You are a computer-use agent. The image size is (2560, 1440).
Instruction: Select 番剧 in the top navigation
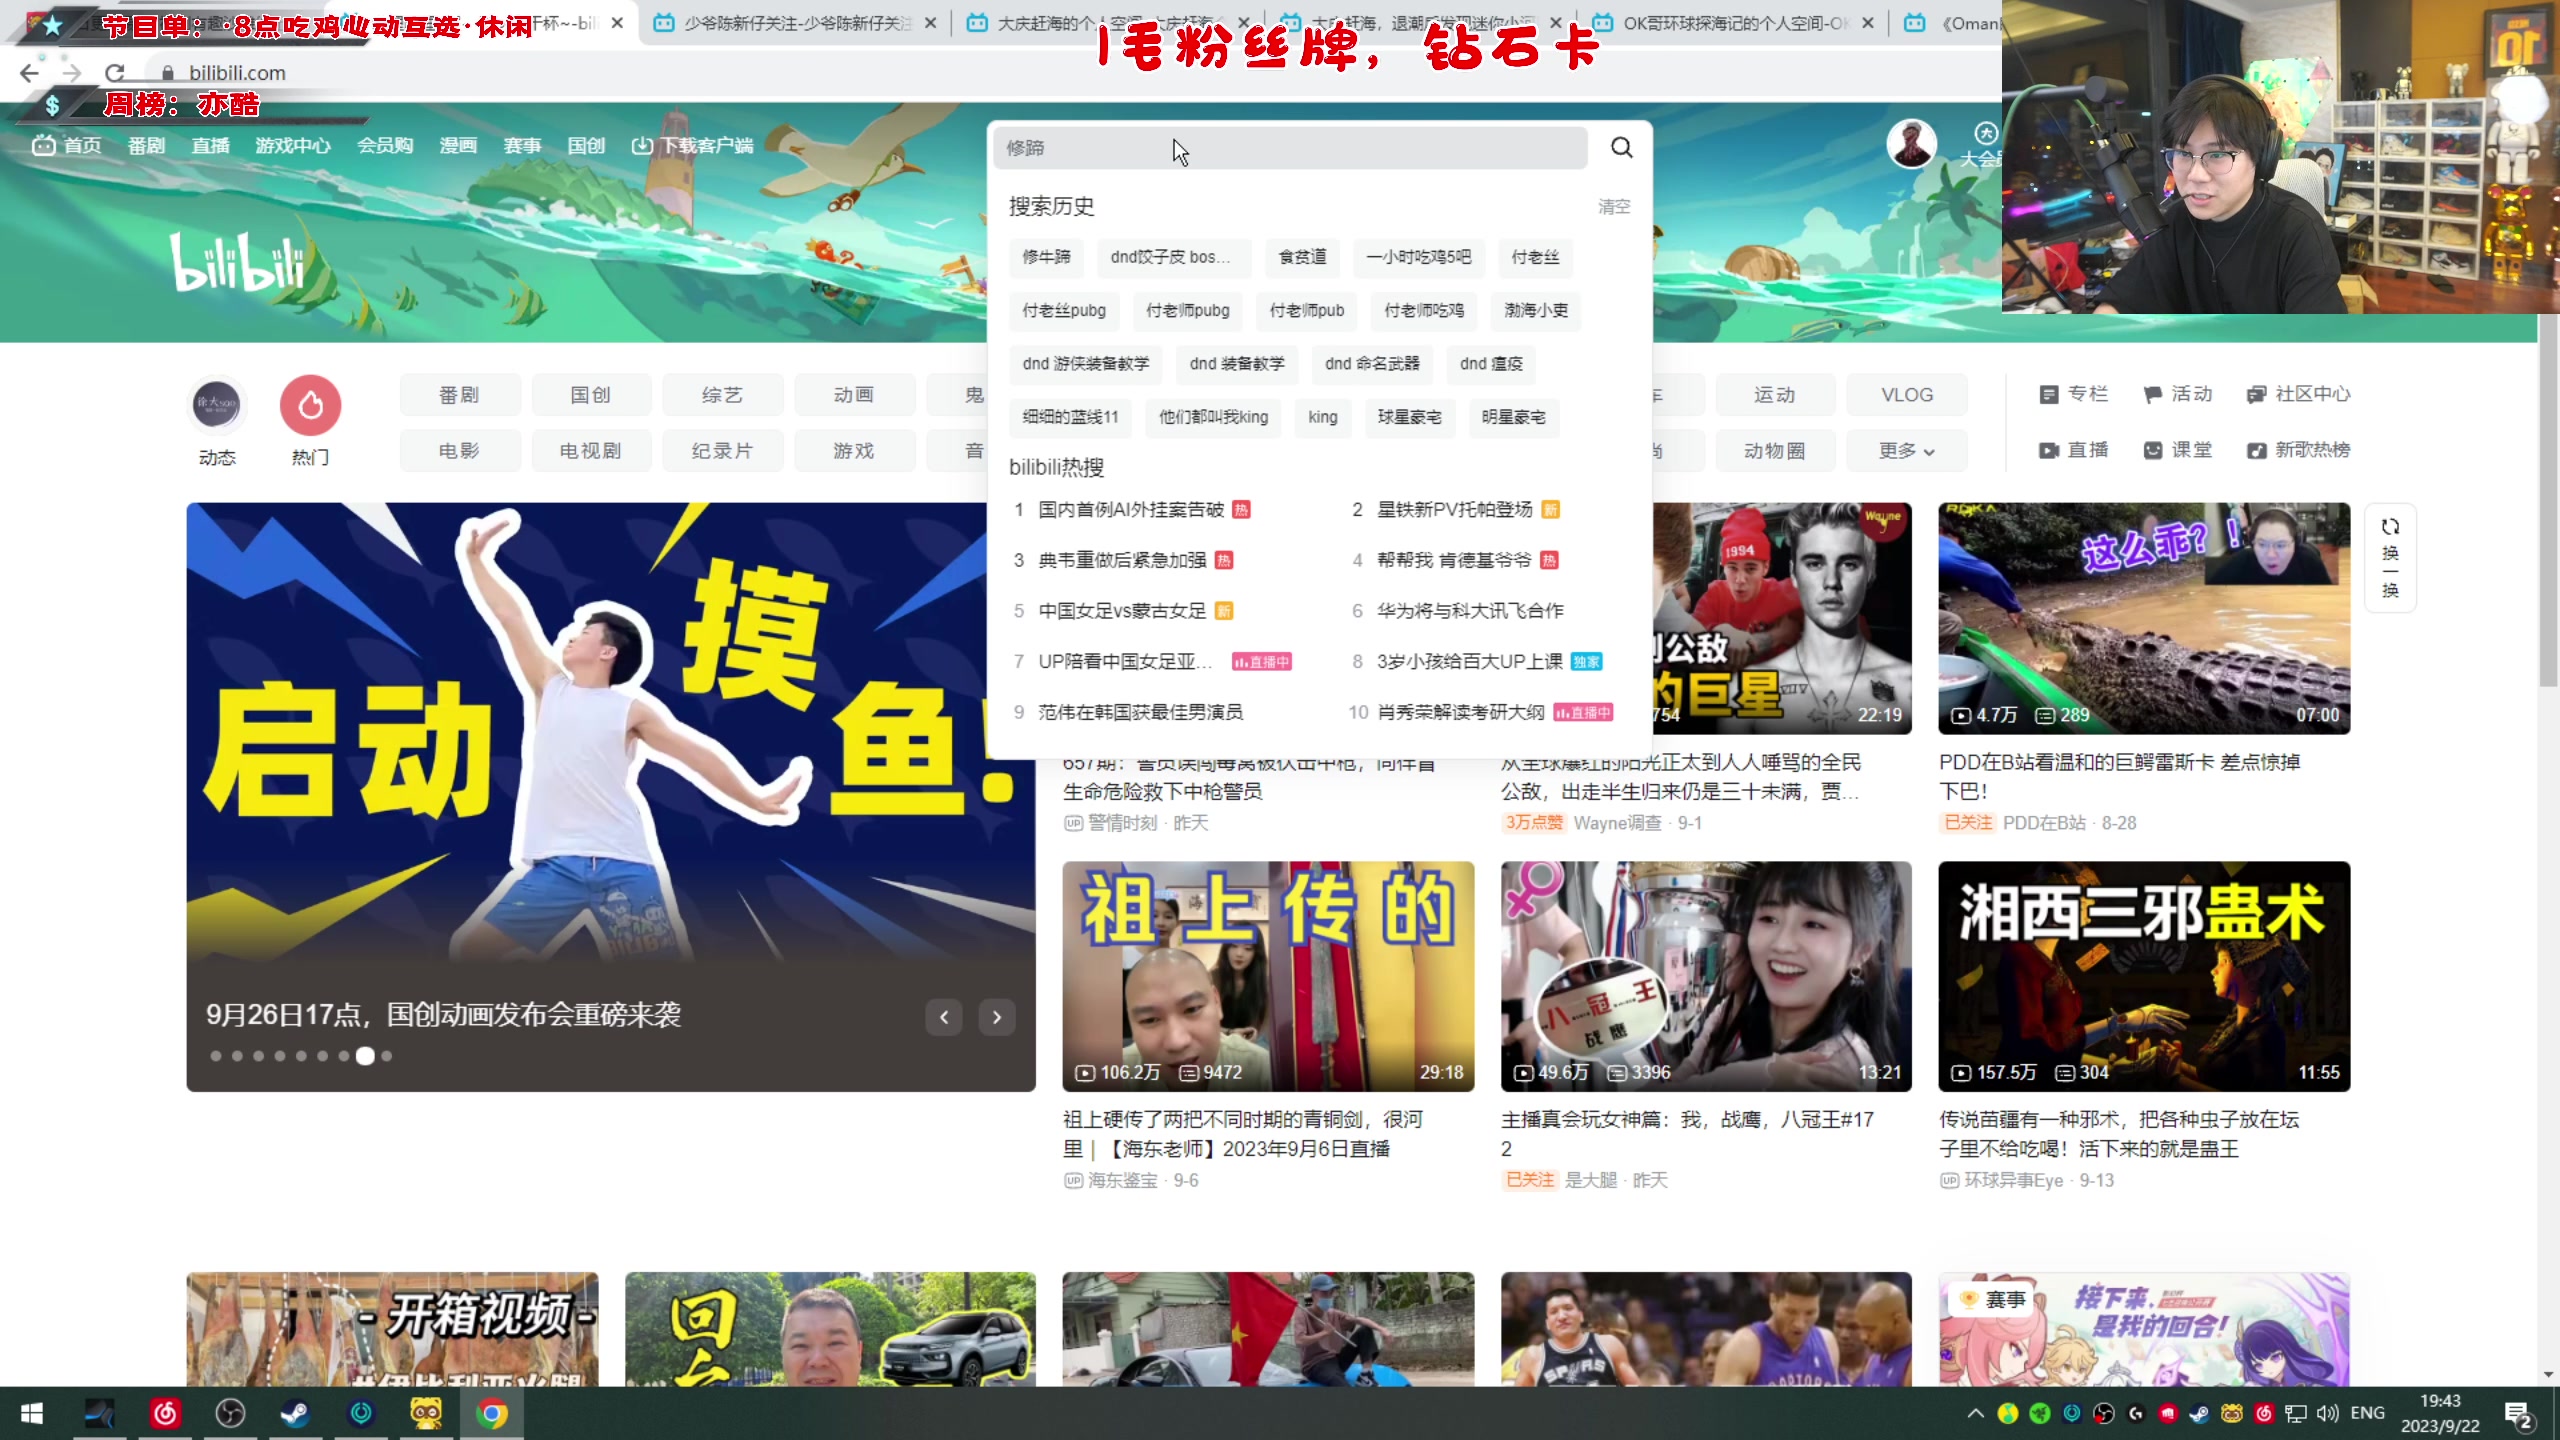point(146,146)
